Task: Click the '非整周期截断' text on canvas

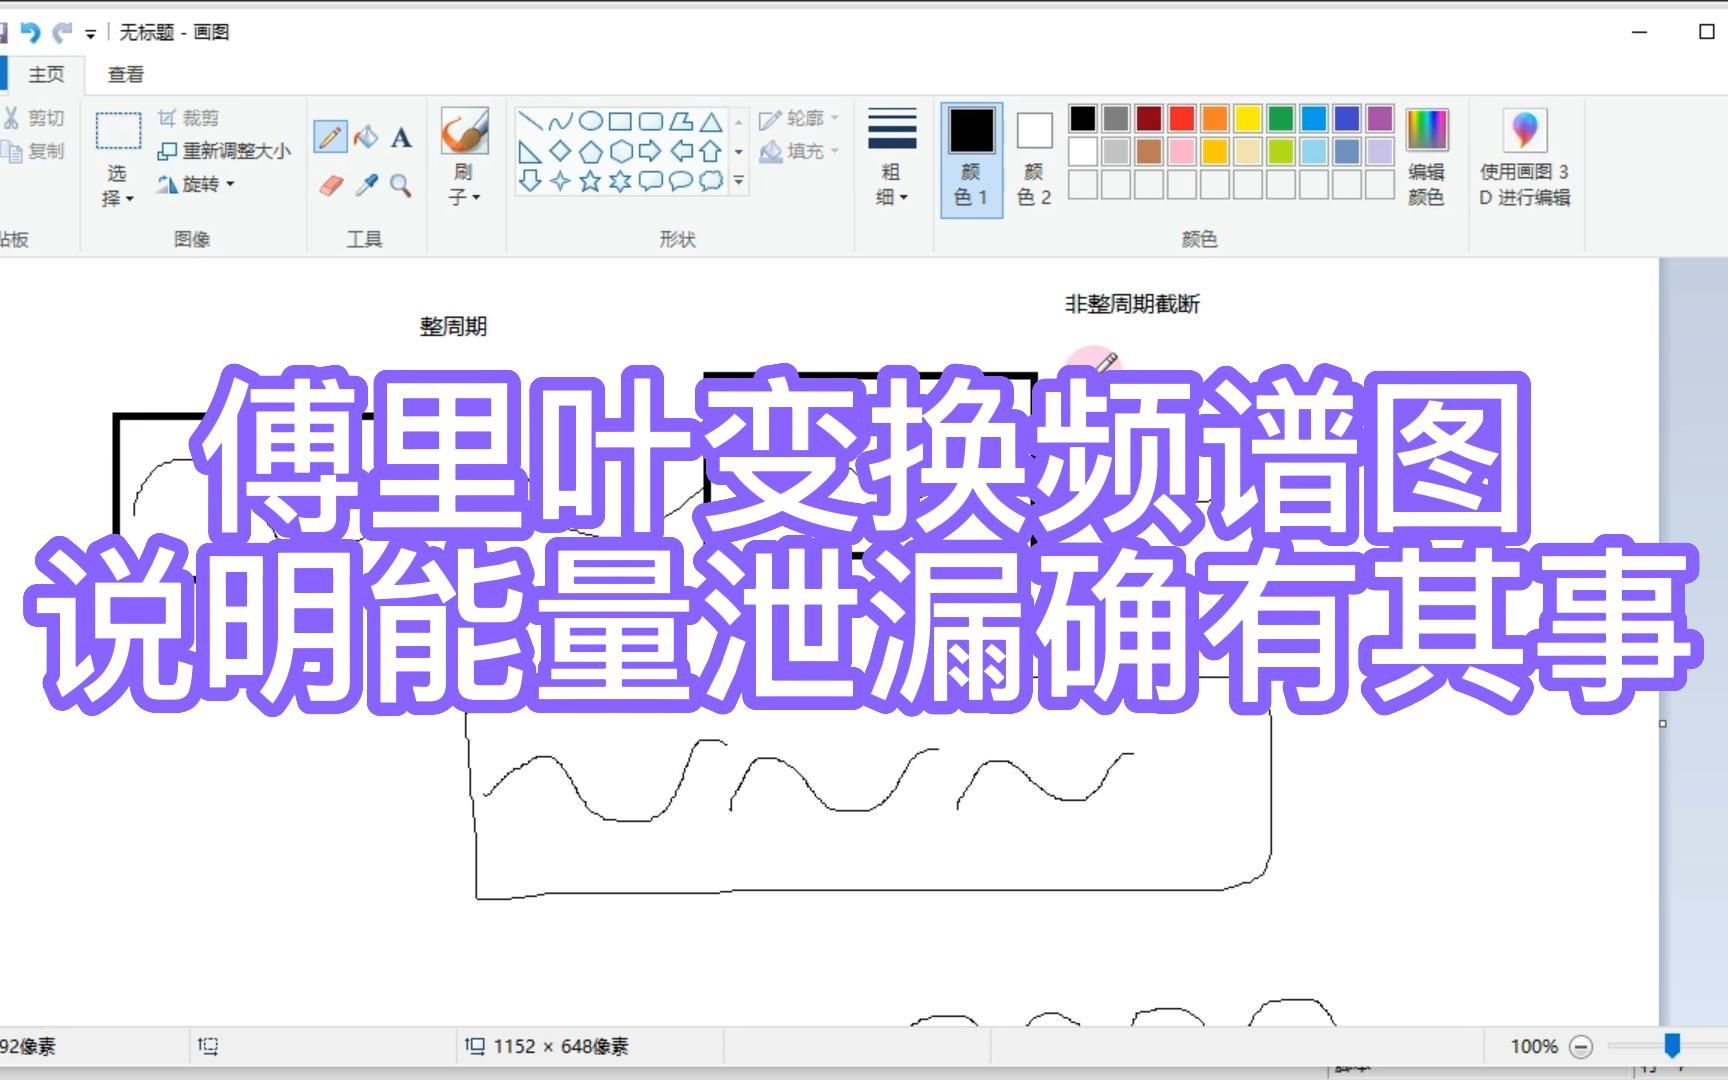Action: [1132, 304]
